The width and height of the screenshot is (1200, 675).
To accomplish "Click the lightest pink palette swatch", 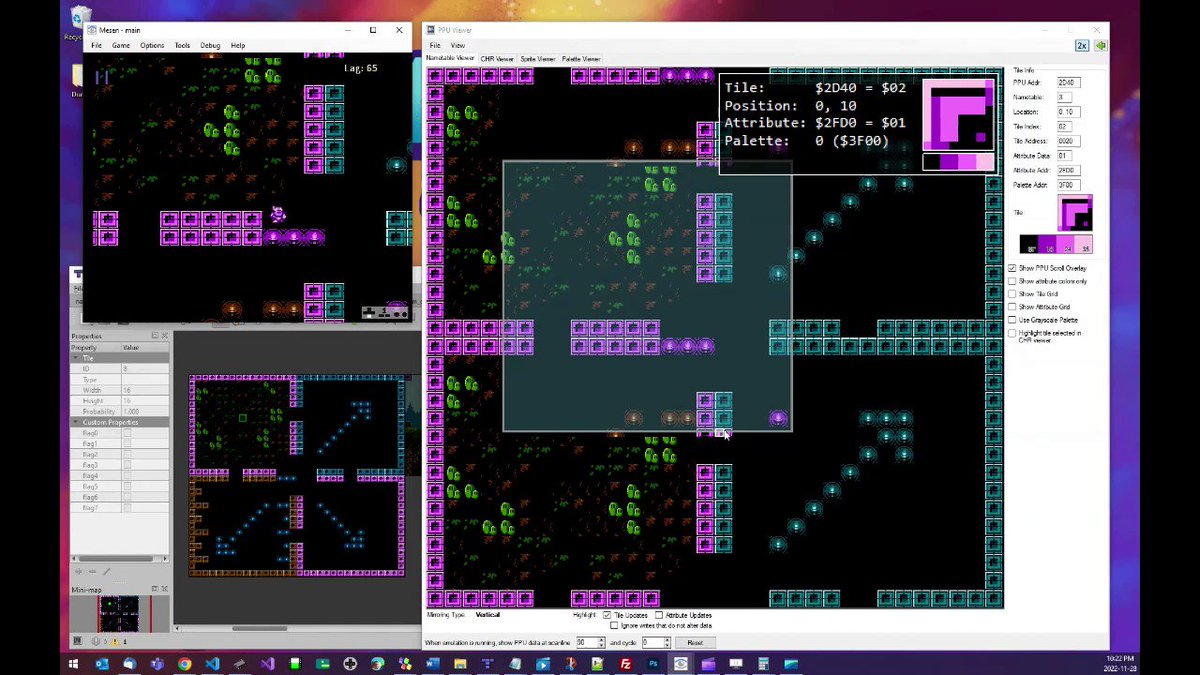I will tap(1084, 244).
